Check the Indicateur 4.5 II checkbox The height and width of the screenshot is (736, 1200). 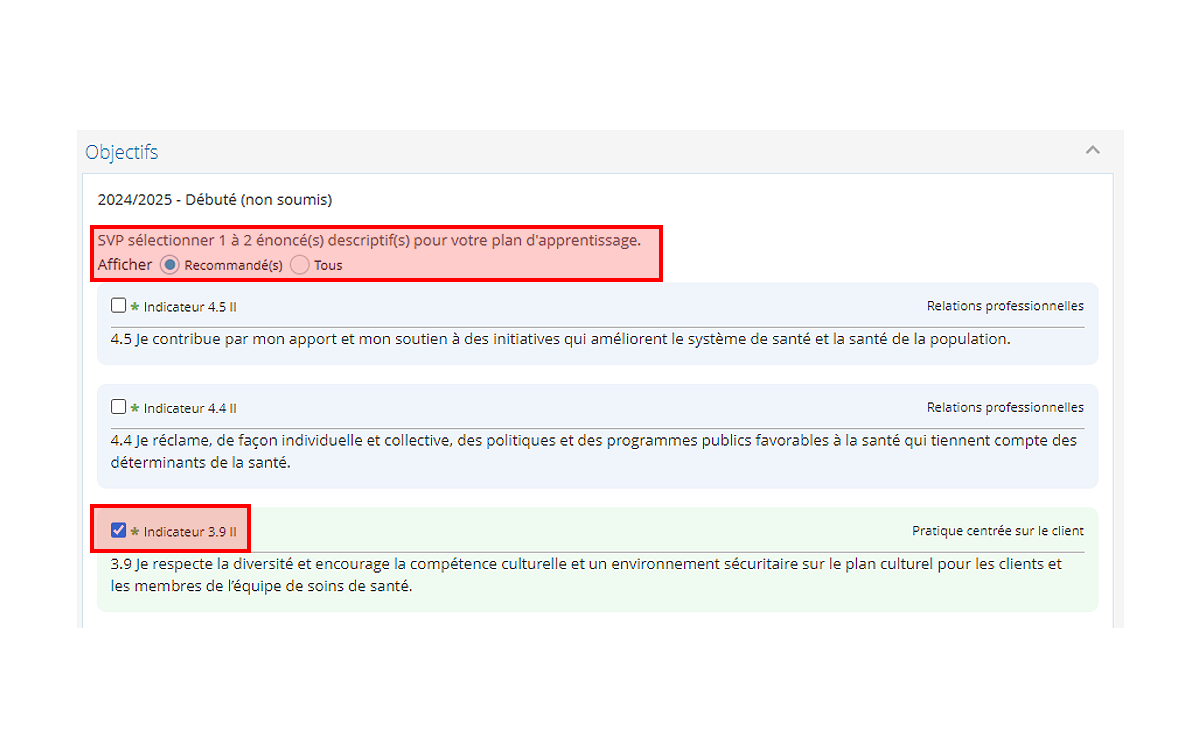point(119,306)
